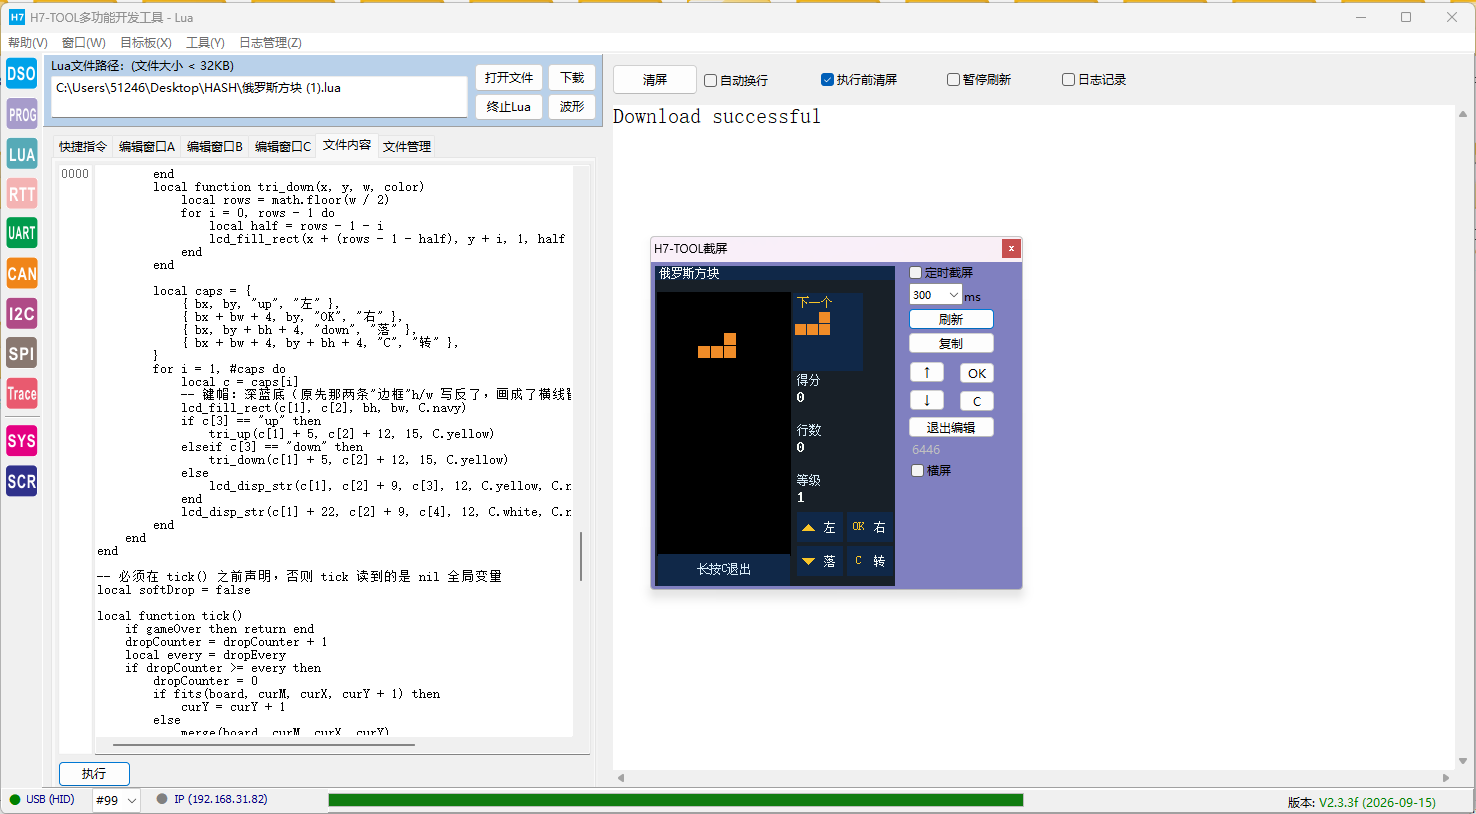This screenshot has height=814, width=1476.
Task: Open the I2C sidebar icon
Action: click(22, 314)
